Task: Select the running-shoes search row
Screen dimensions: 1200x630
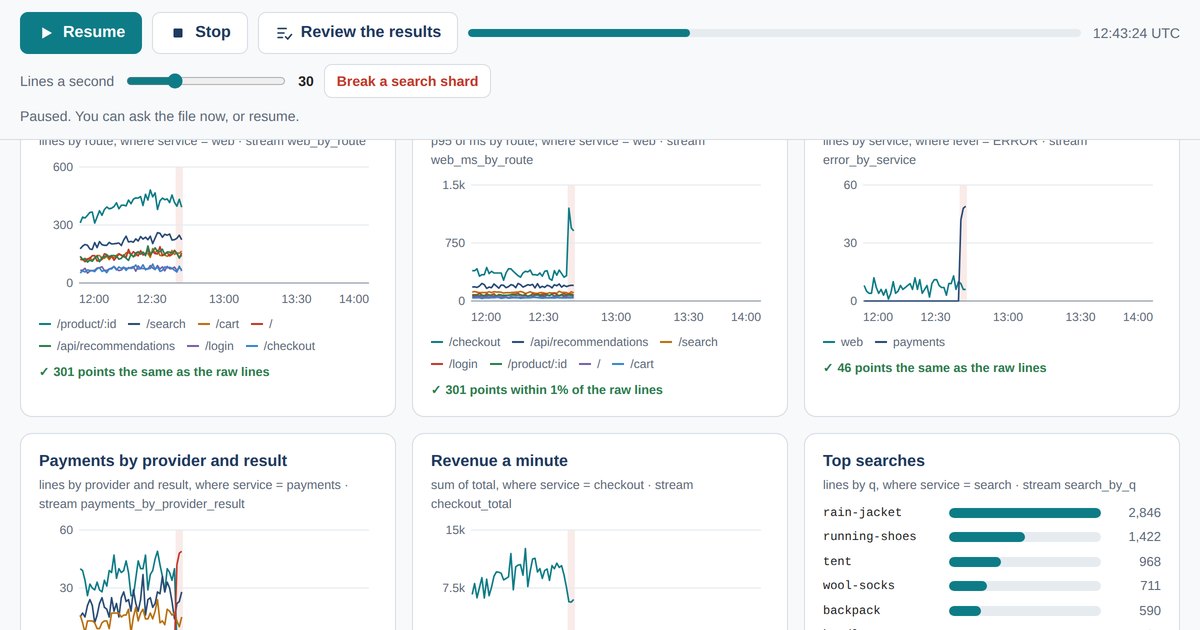Action: tap(992, 537)
